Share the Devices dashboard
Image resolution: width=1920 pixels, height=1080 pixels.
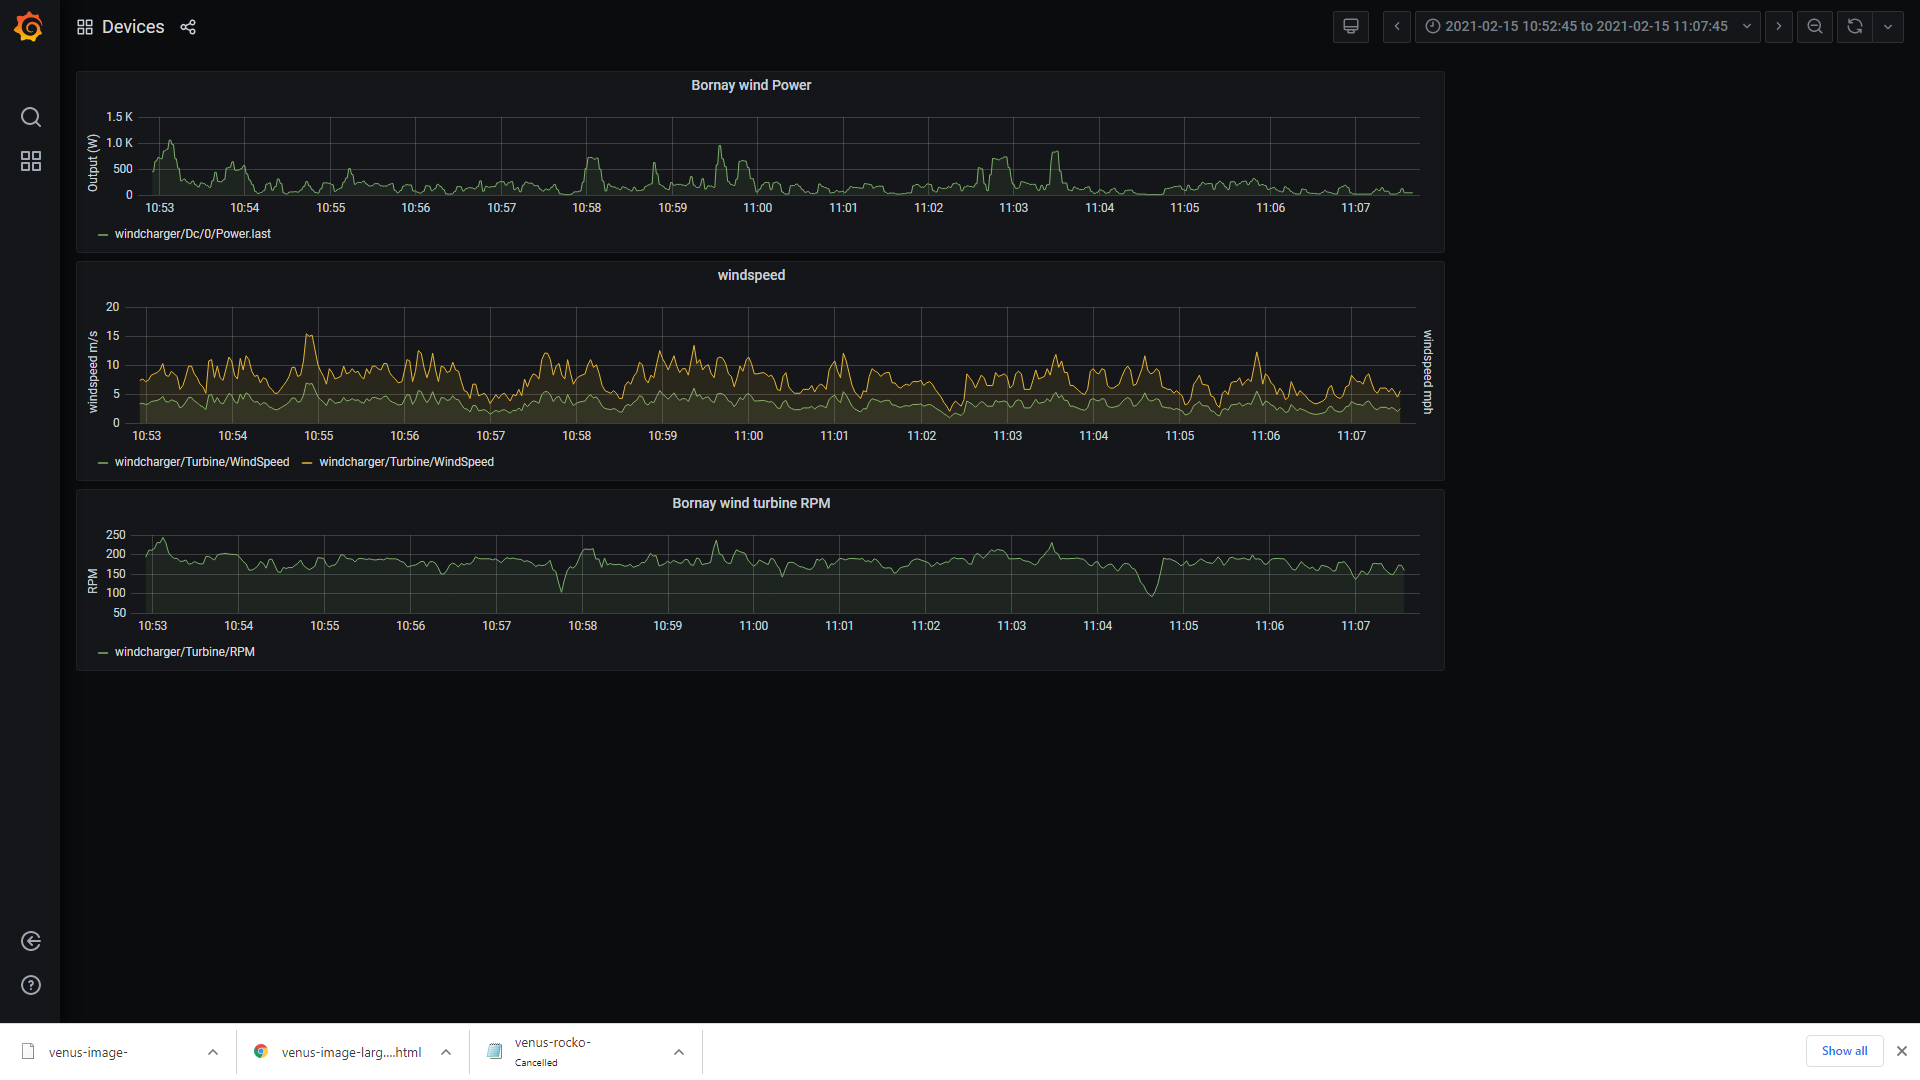(188, 27)
